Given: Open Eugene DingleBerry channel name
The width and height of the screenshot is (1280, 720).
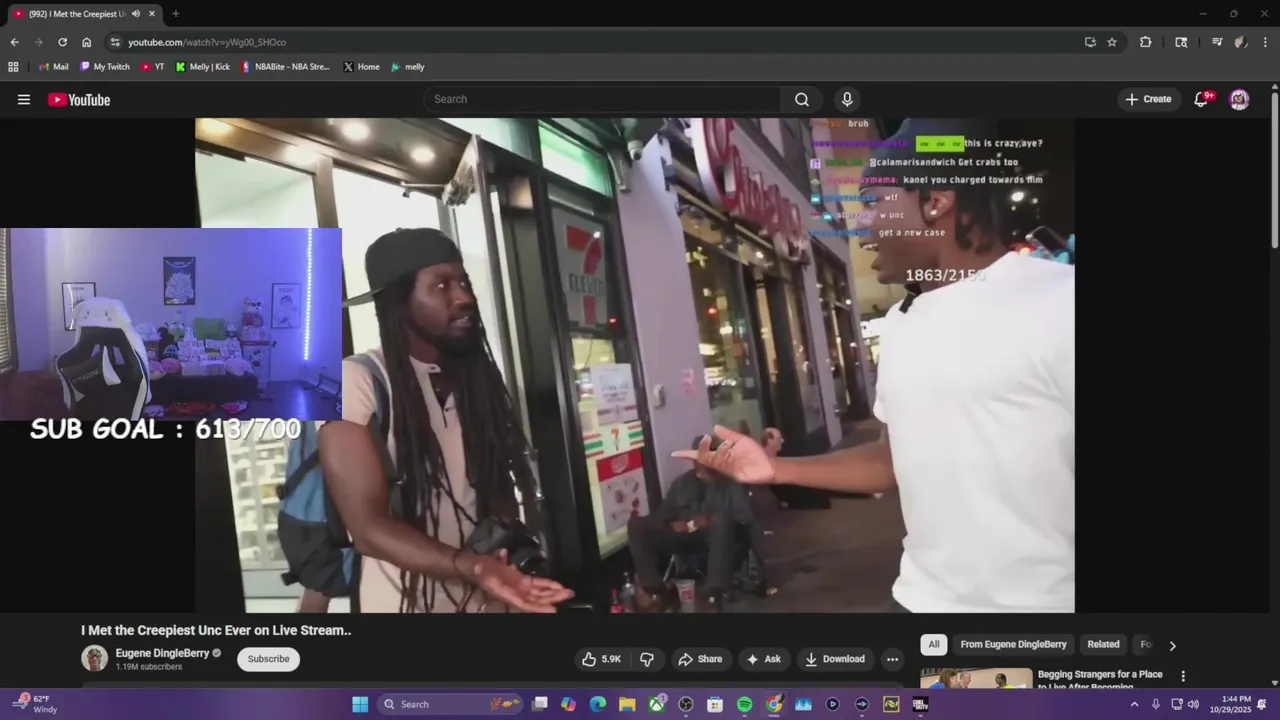Looking at the screenshot, I should (x=162, y=653).
